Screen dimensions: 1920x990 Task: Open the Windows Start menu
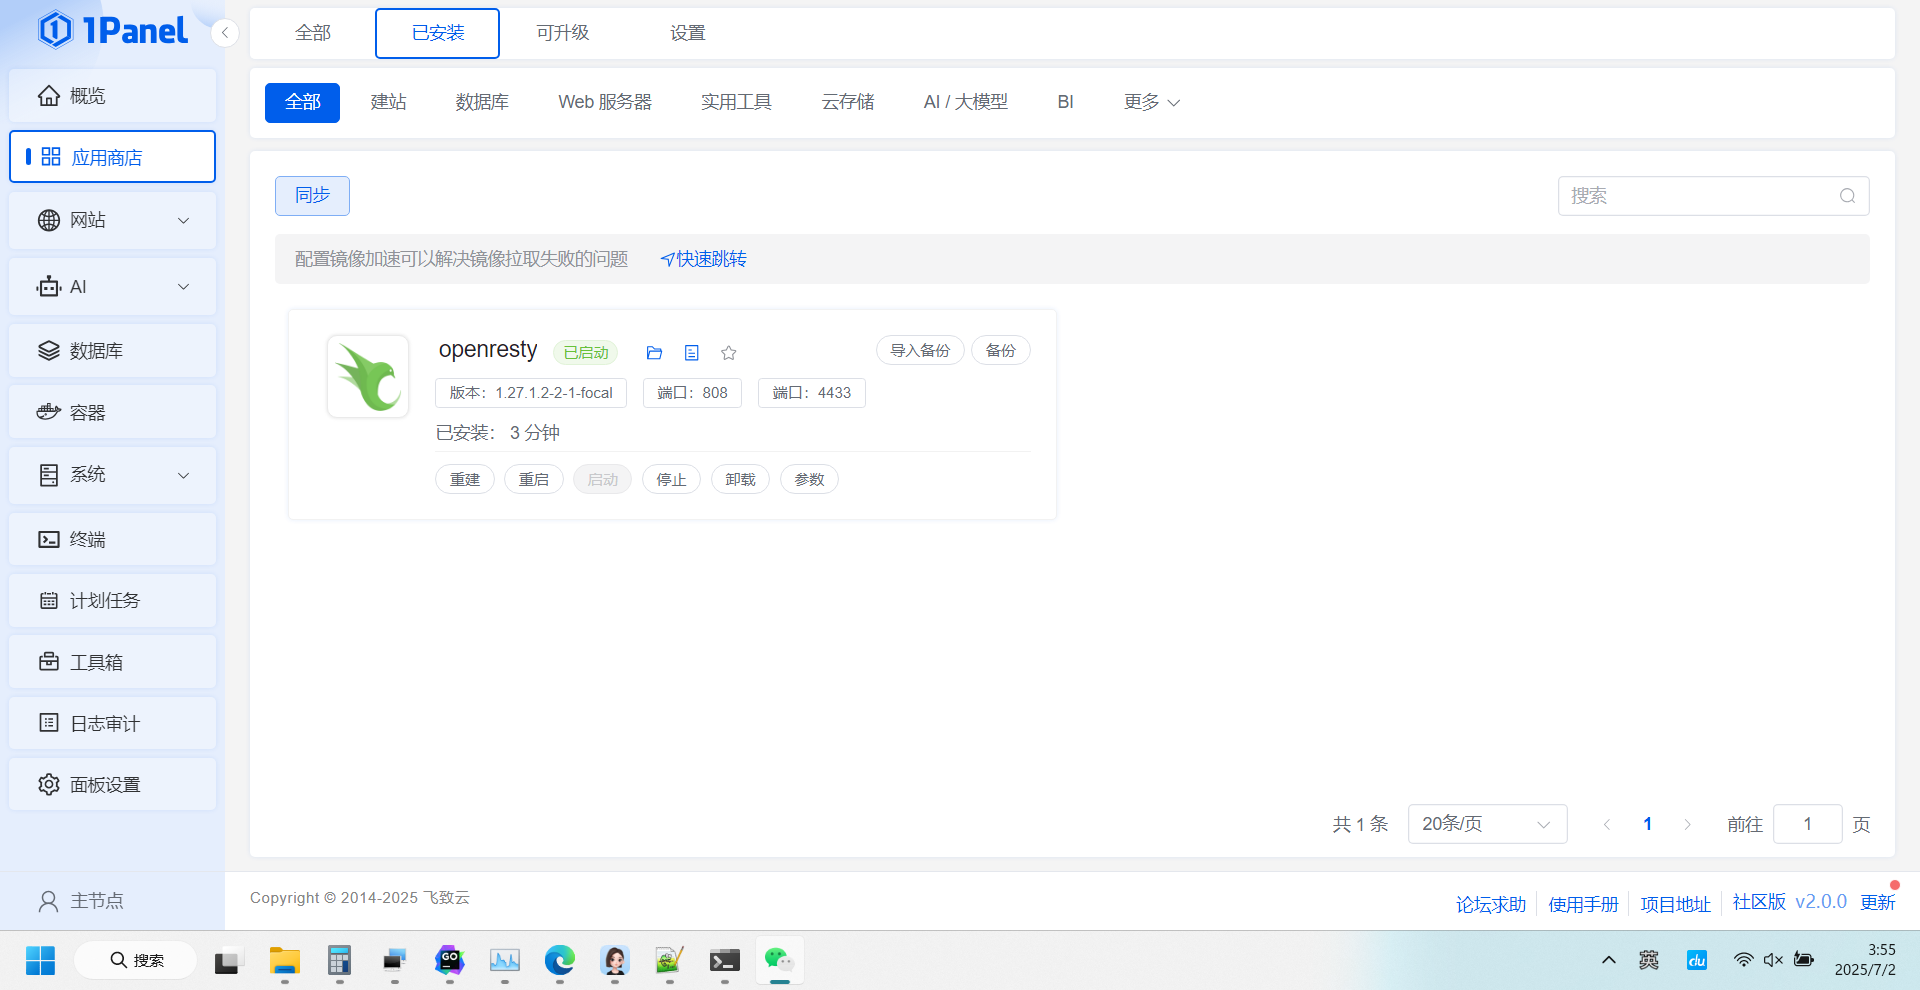point(40,960)
